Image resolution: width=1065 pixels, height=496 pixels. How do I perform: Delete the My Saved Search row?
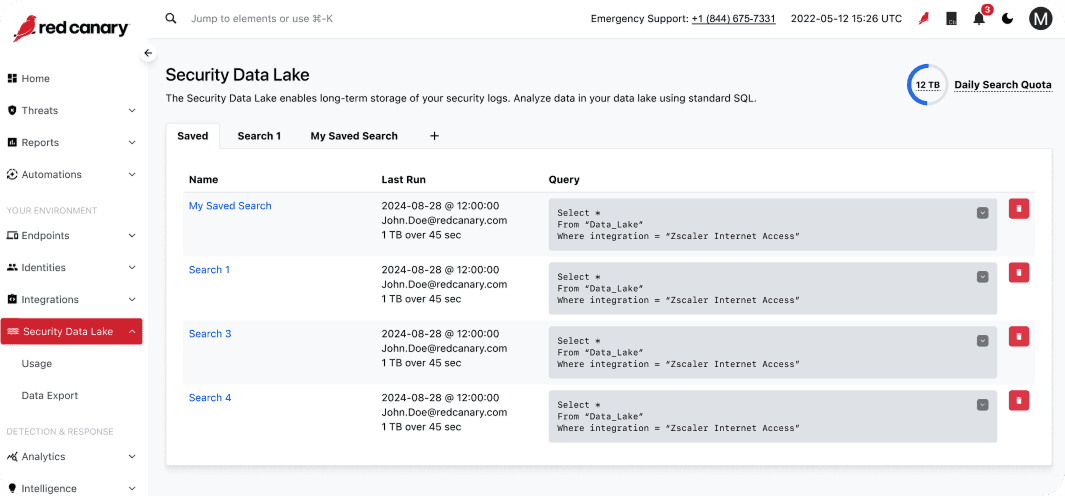[x=1019, y=209]
